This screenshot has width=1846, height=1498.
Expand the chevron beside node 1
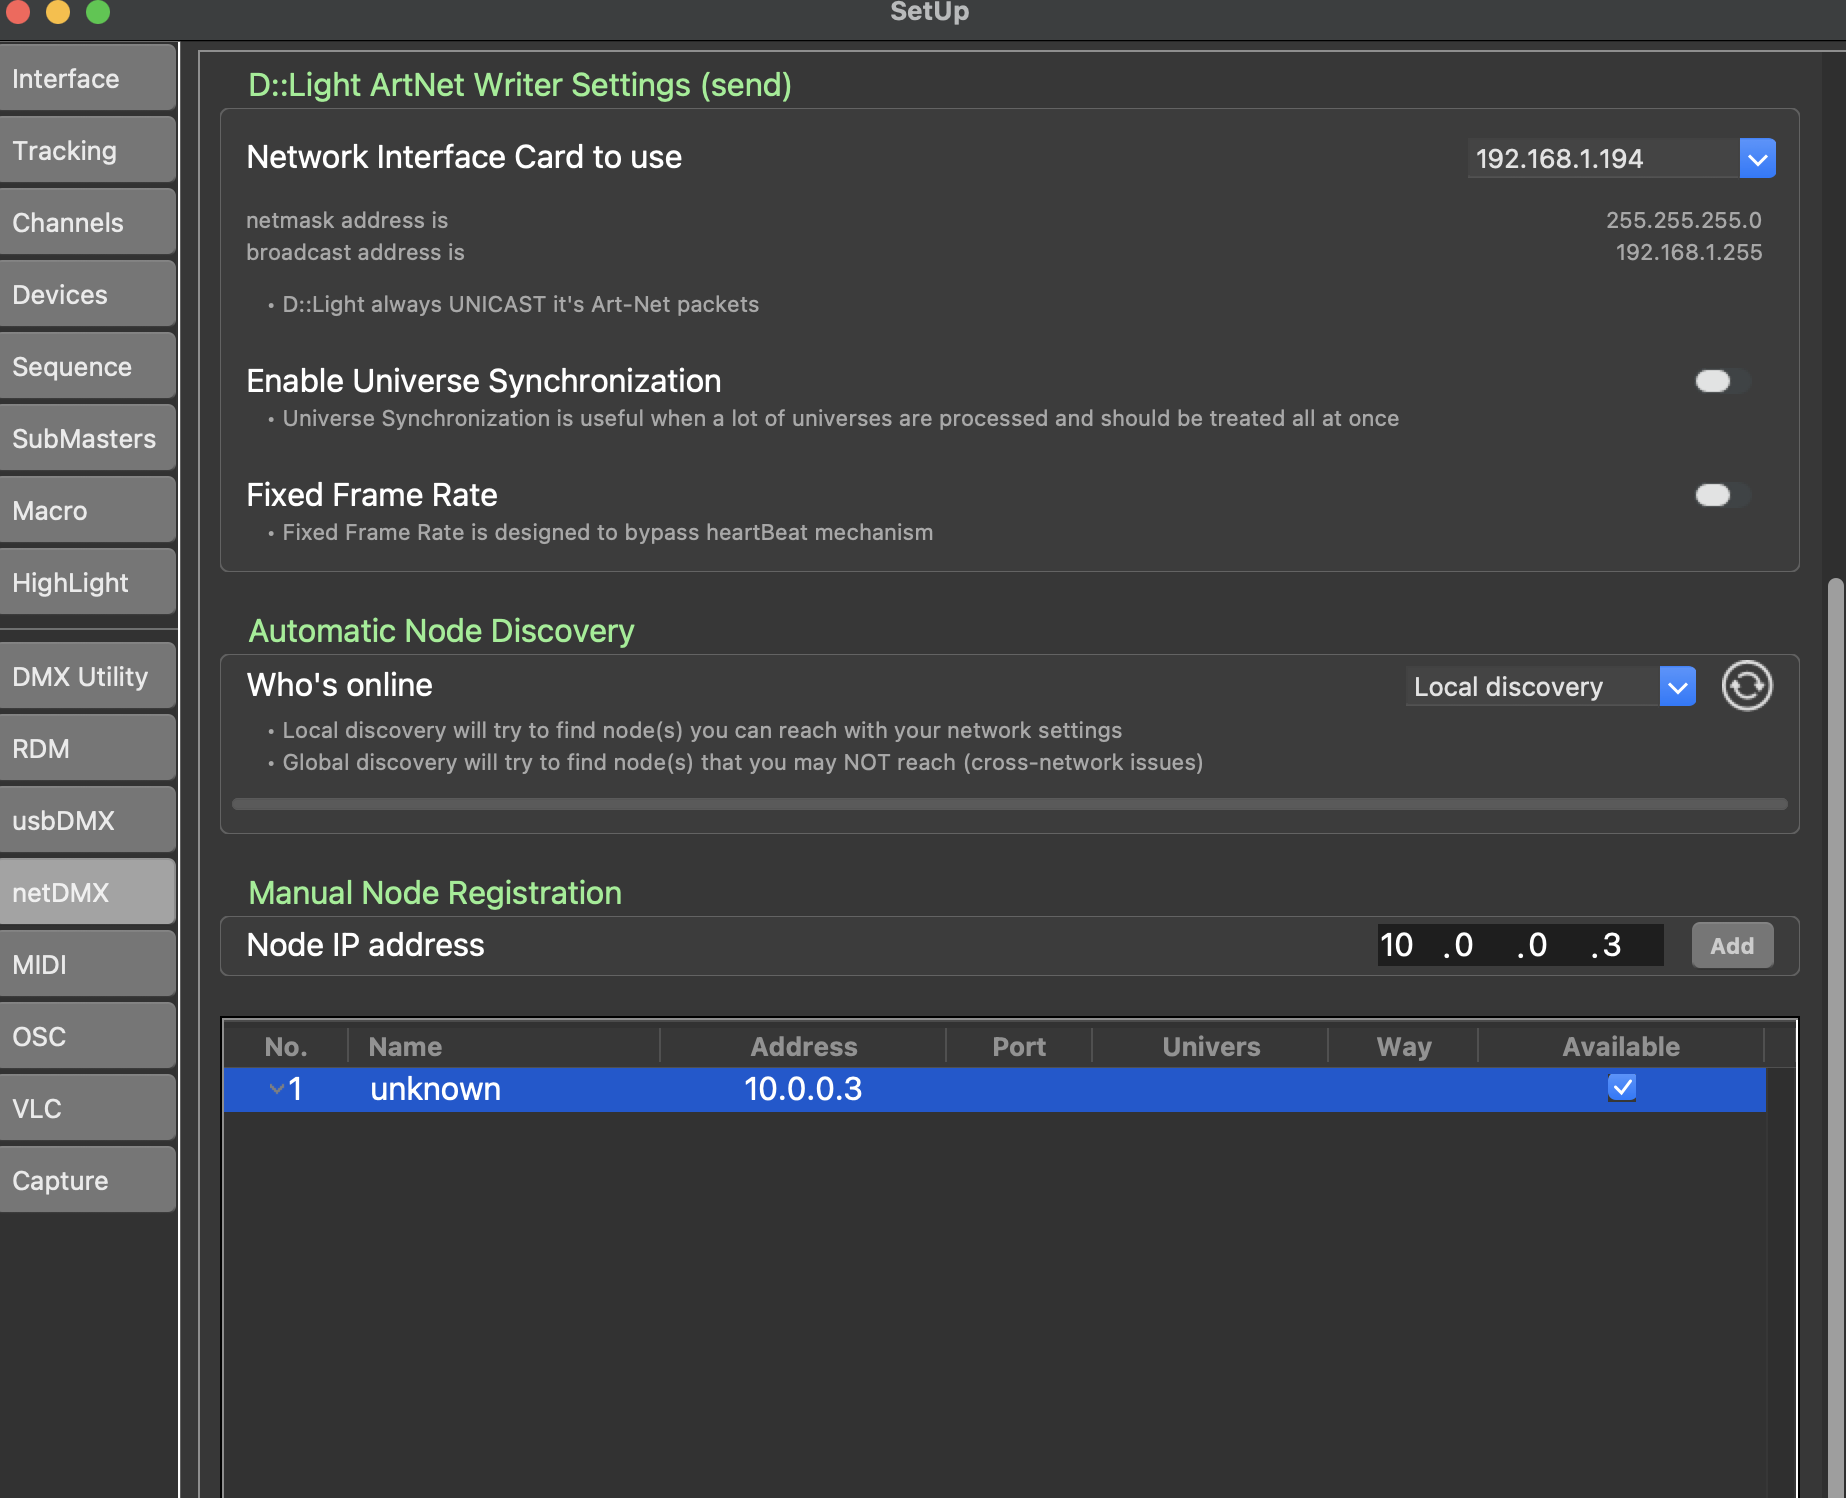[277, 1088]
